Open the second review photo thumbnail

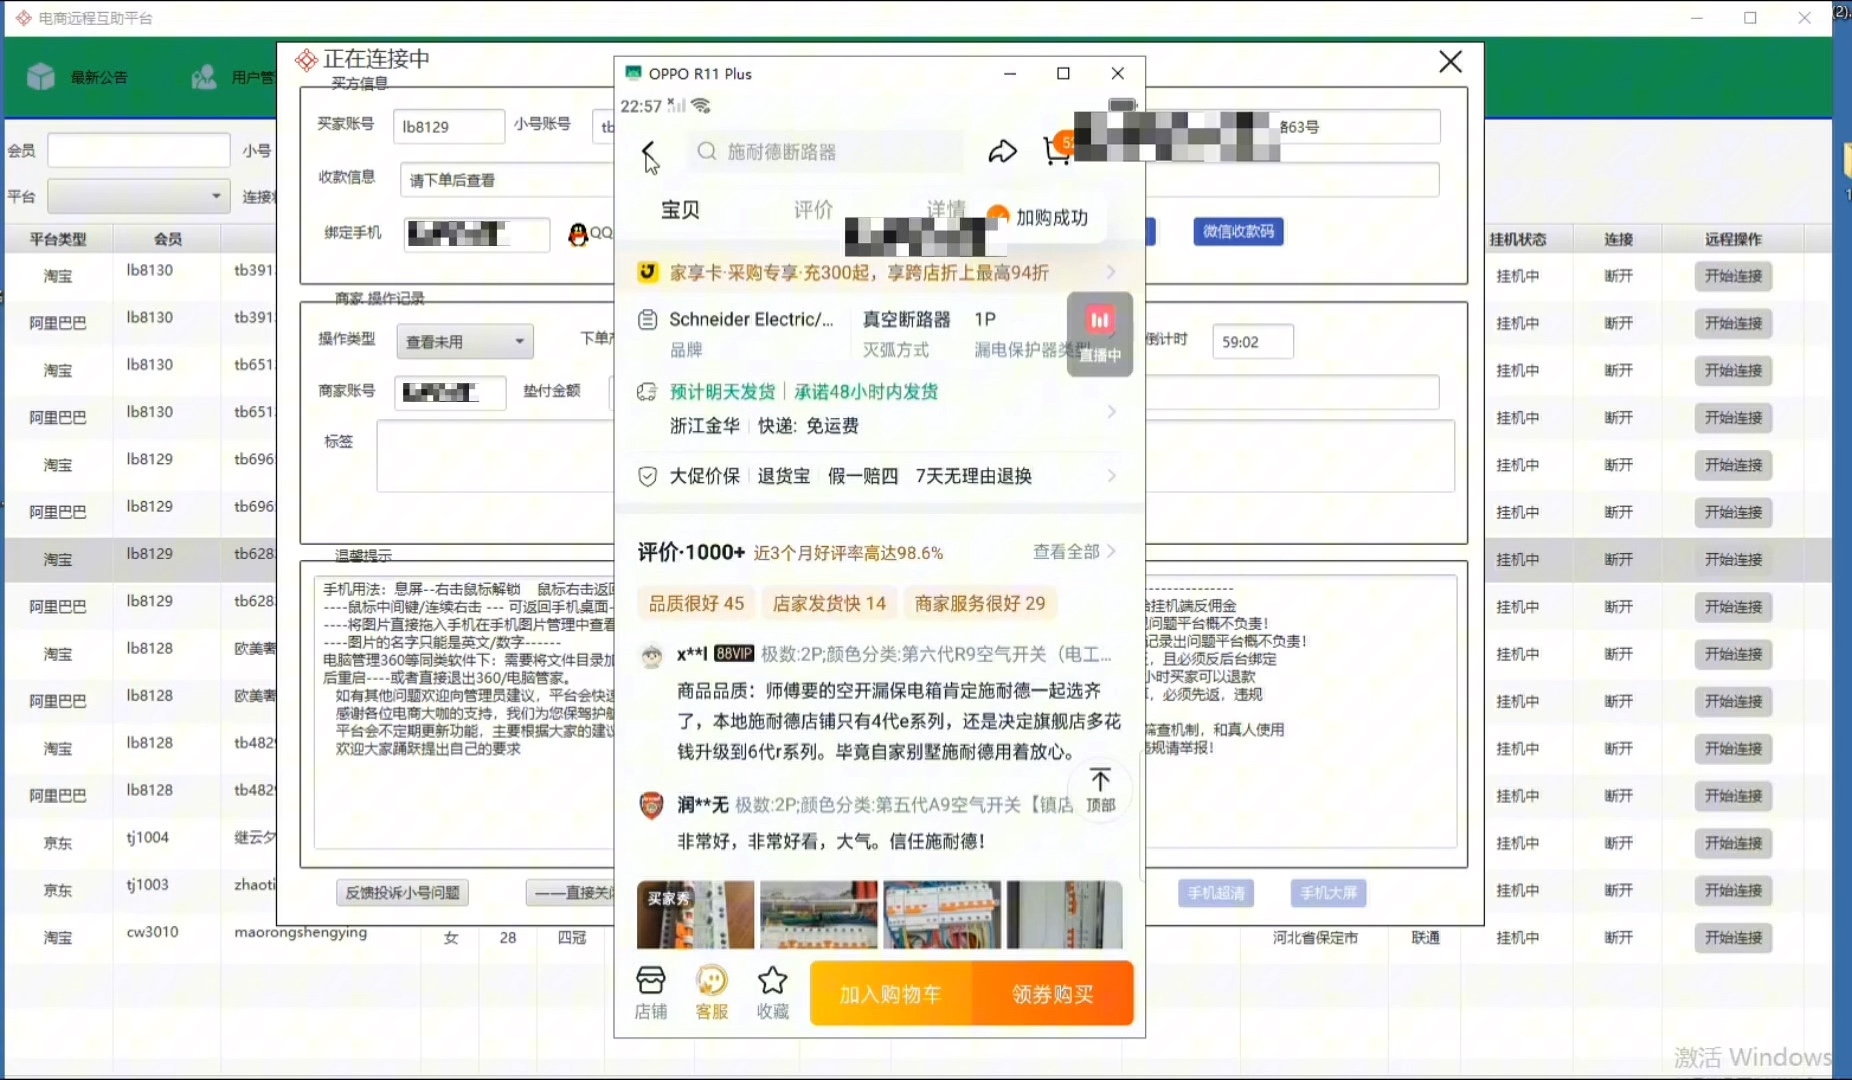[x=819, y=914]
